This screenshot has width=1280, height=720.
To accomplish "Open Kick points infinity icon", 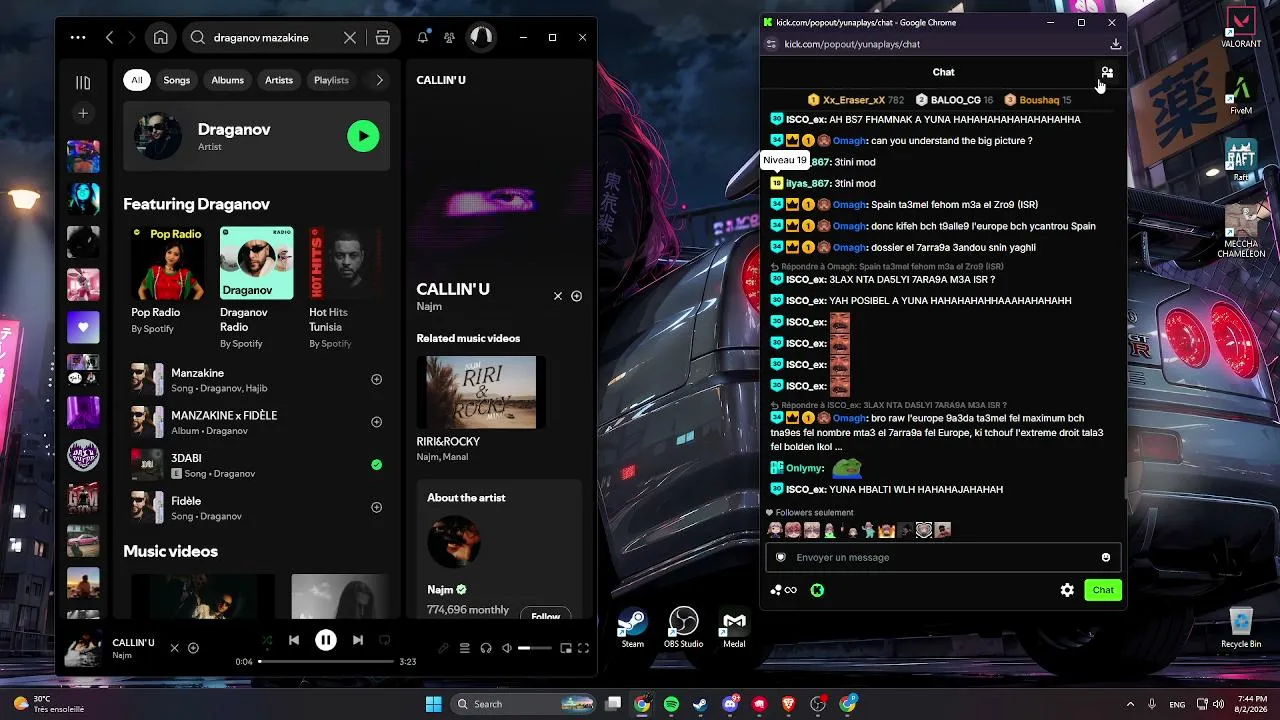I will [784, 590].
